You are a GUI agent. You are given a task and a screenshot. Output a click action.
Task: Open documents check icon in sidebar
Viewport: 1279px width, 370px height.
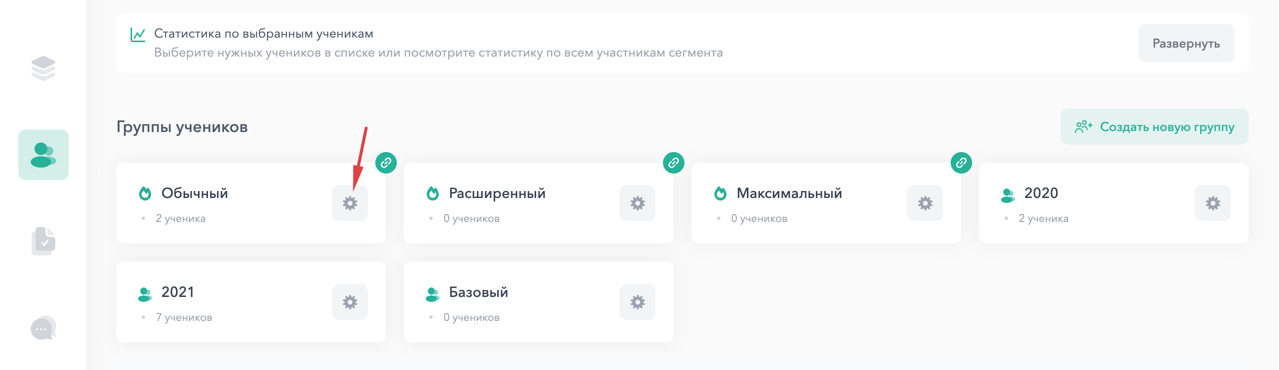(x=43, y=241)
